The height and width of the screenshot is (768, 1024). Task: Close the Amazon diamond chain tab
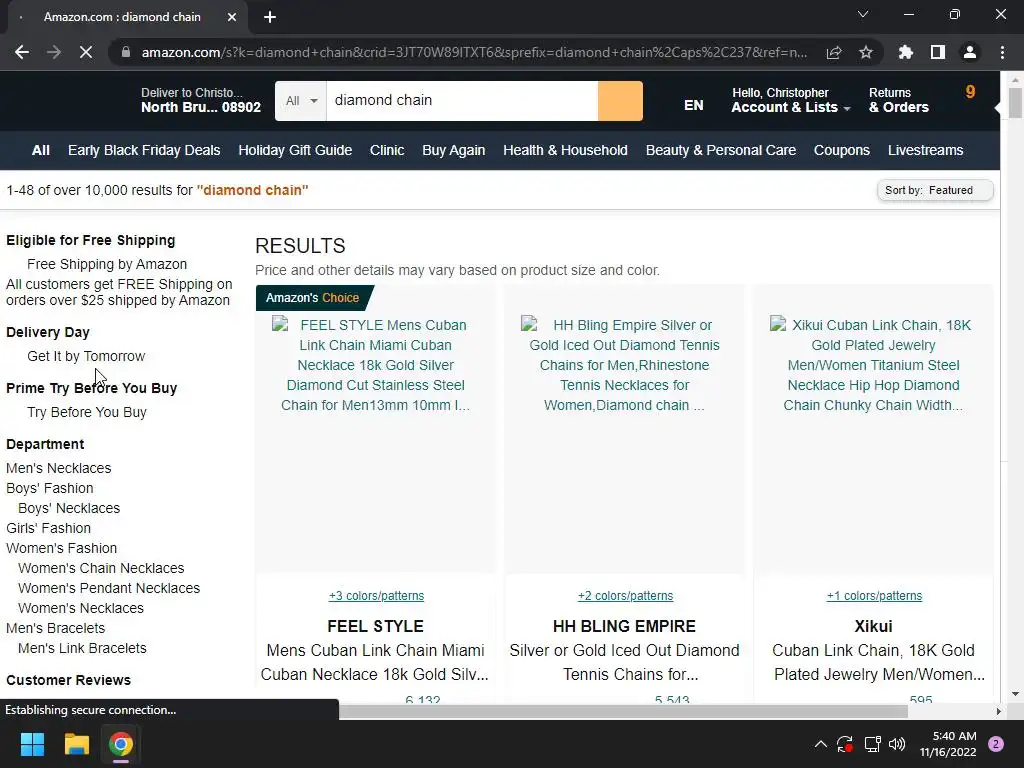pos(232,17)
